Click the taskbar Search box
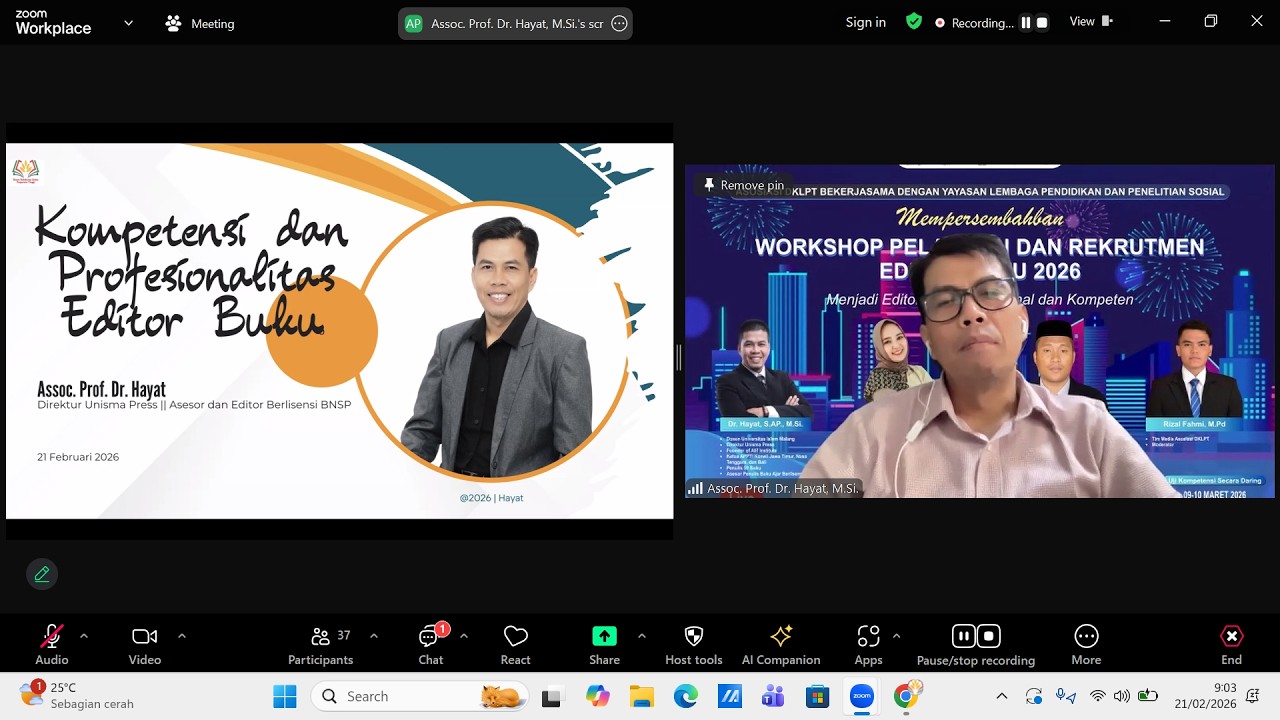Image resolution: width=1280 pixels, height=720 pixels. (x=420, y=696)
